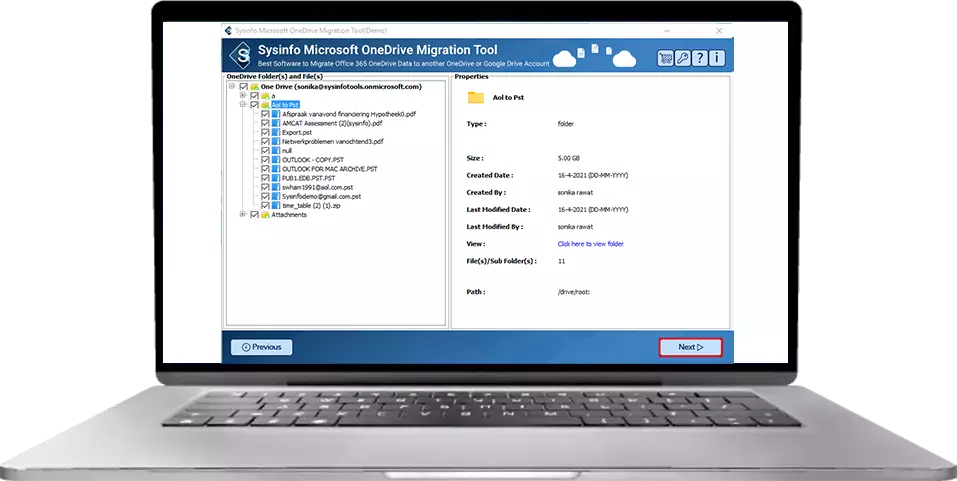Go back with the Previous button
This screenshot has width=957, height=481.
click(261, 347)
